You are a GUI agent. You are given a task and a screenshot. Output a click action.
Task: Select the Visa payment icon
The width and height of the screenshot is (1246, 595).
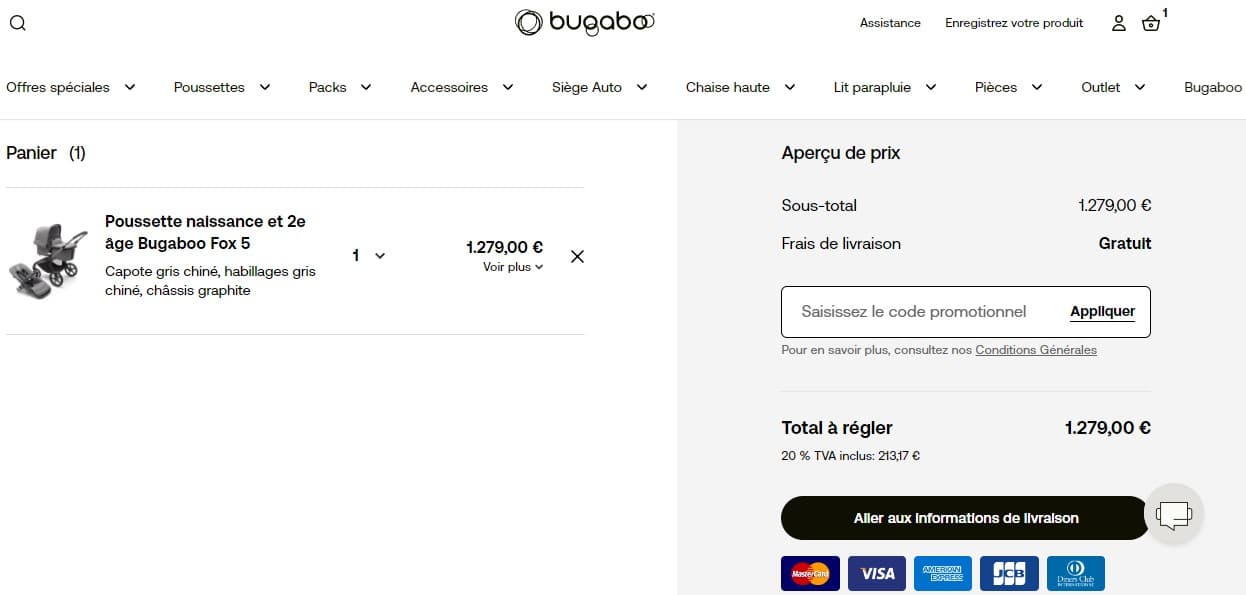(877, 573)
